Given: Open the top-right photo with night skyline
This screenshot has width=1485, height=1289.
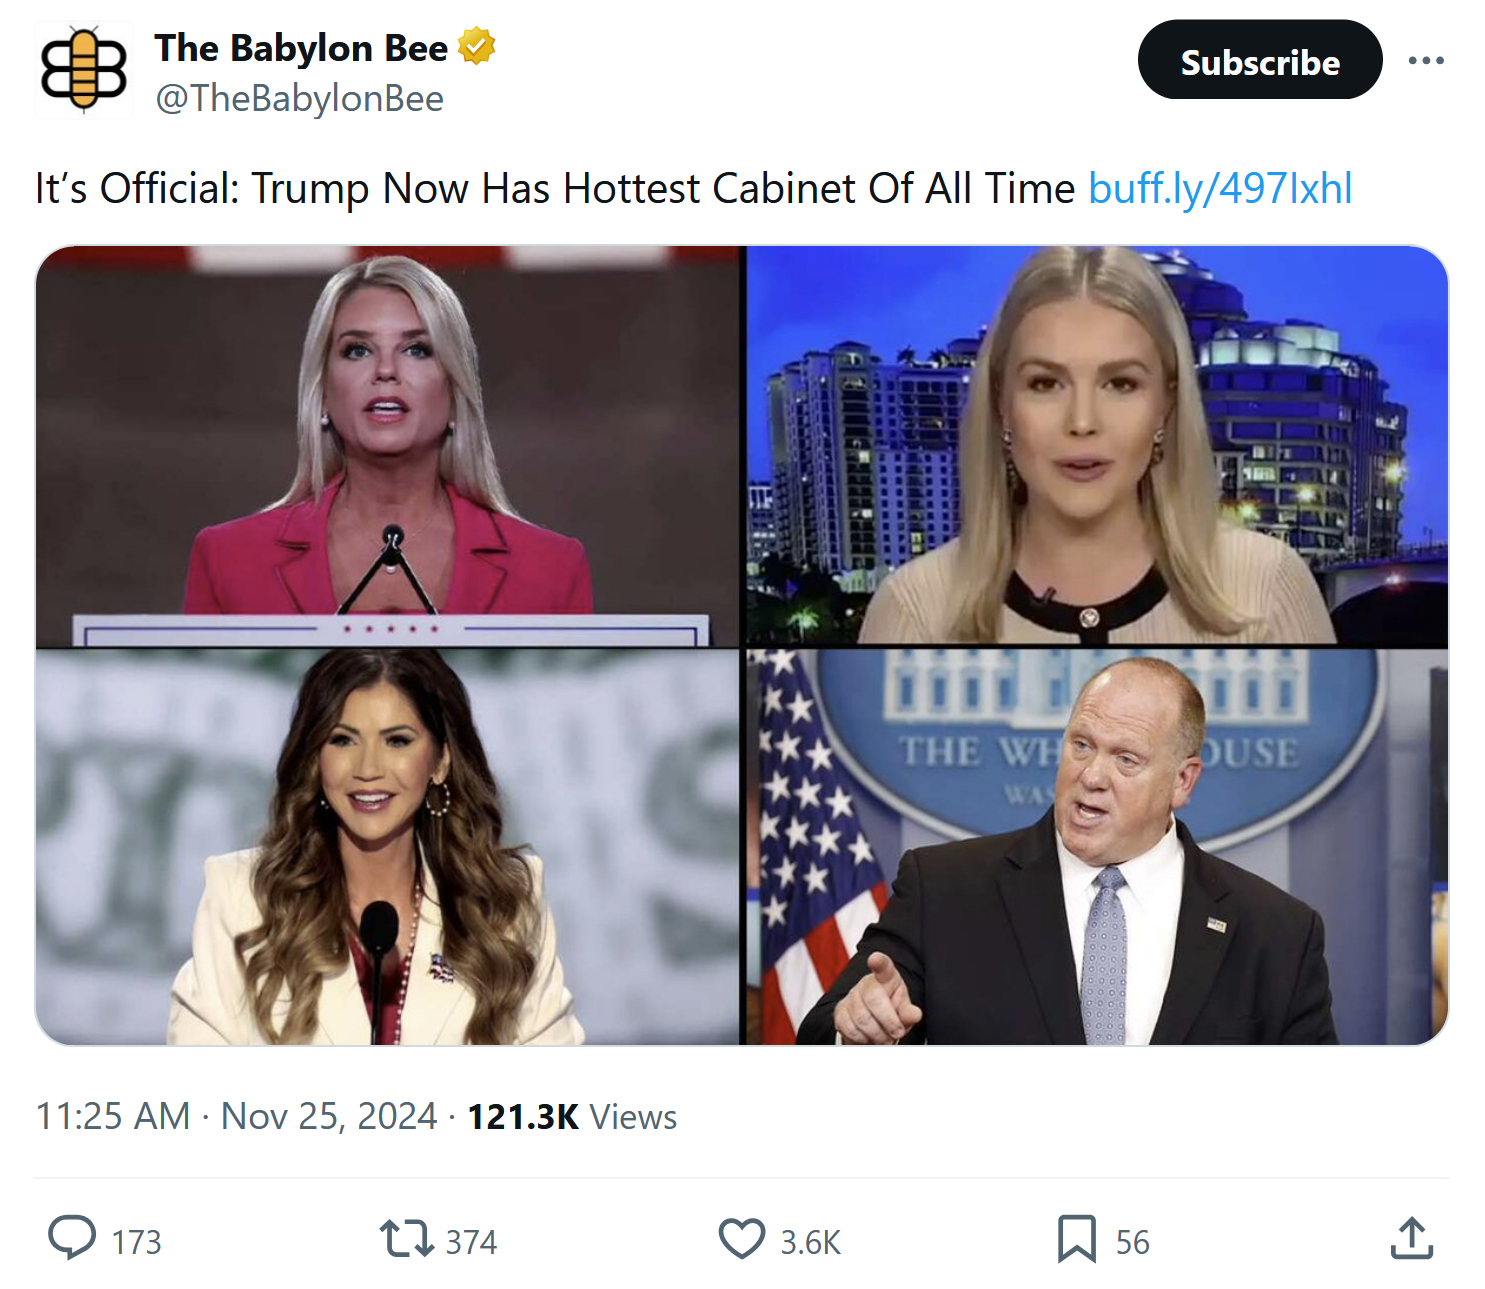Looking at the screenshot, I should 1097,446.
